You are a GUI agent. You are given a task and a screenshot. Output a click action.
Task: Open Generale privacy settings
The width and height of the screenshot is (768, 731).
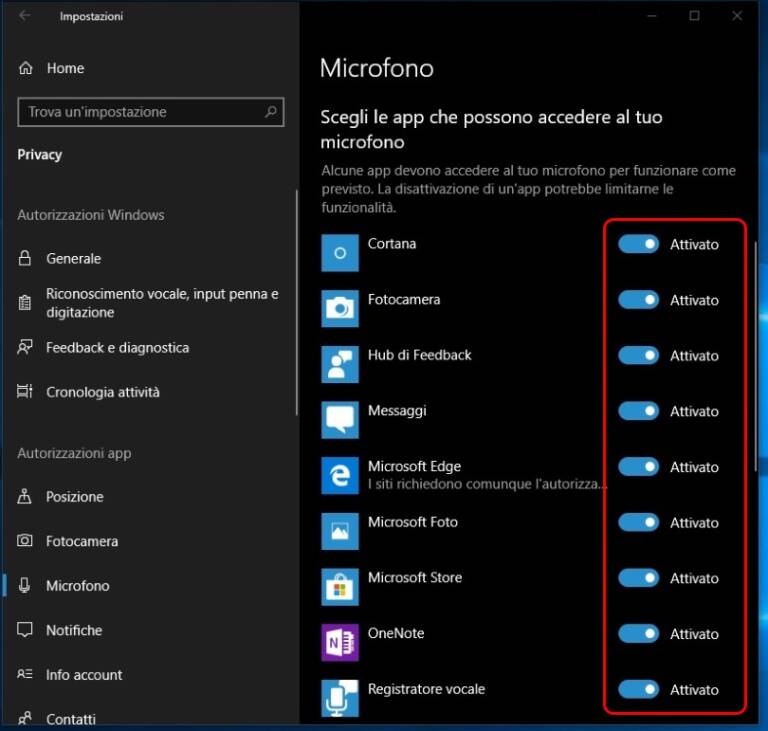149,258
